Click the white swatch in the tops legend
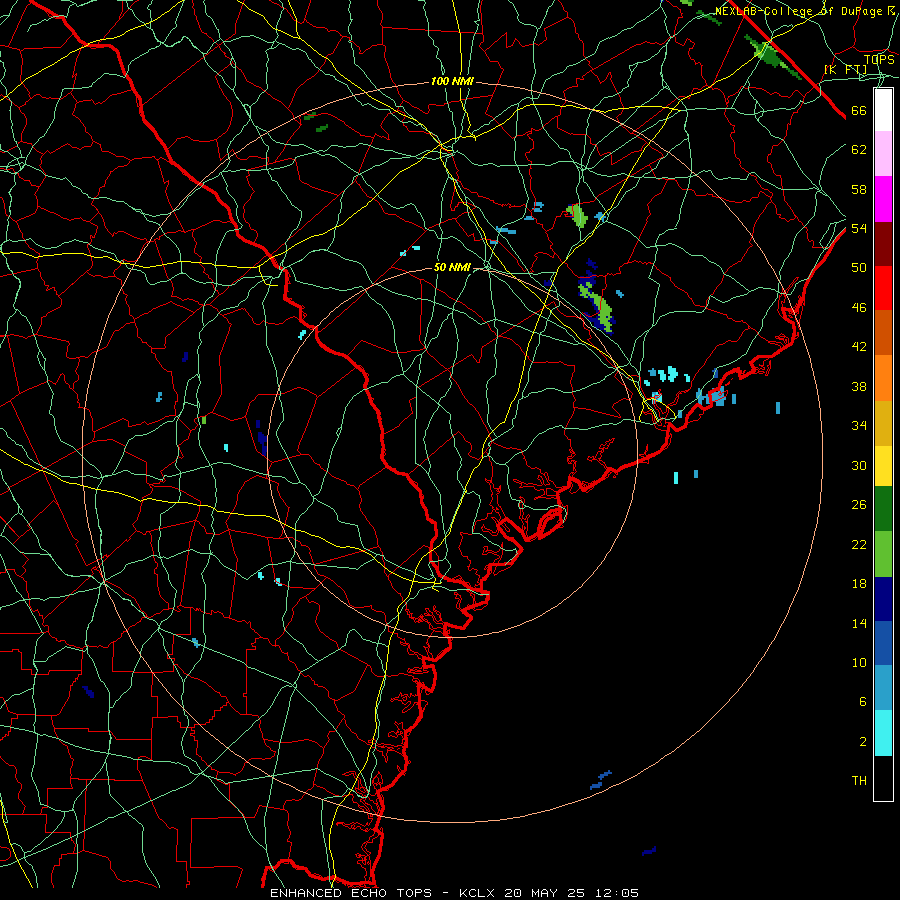 tap(883, 110)
